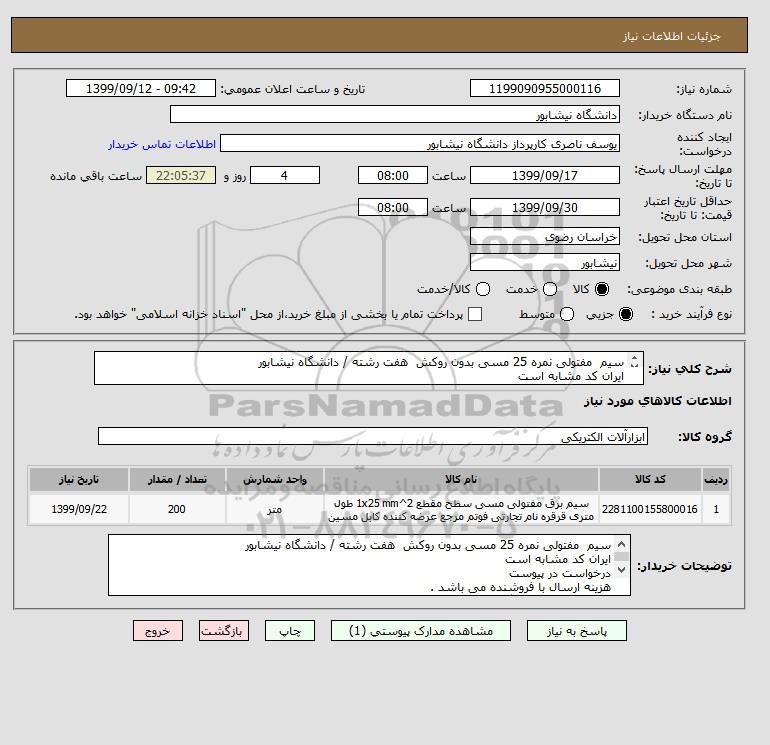
Task: Click the request creator name field
Action: click(x=420, y=143)
